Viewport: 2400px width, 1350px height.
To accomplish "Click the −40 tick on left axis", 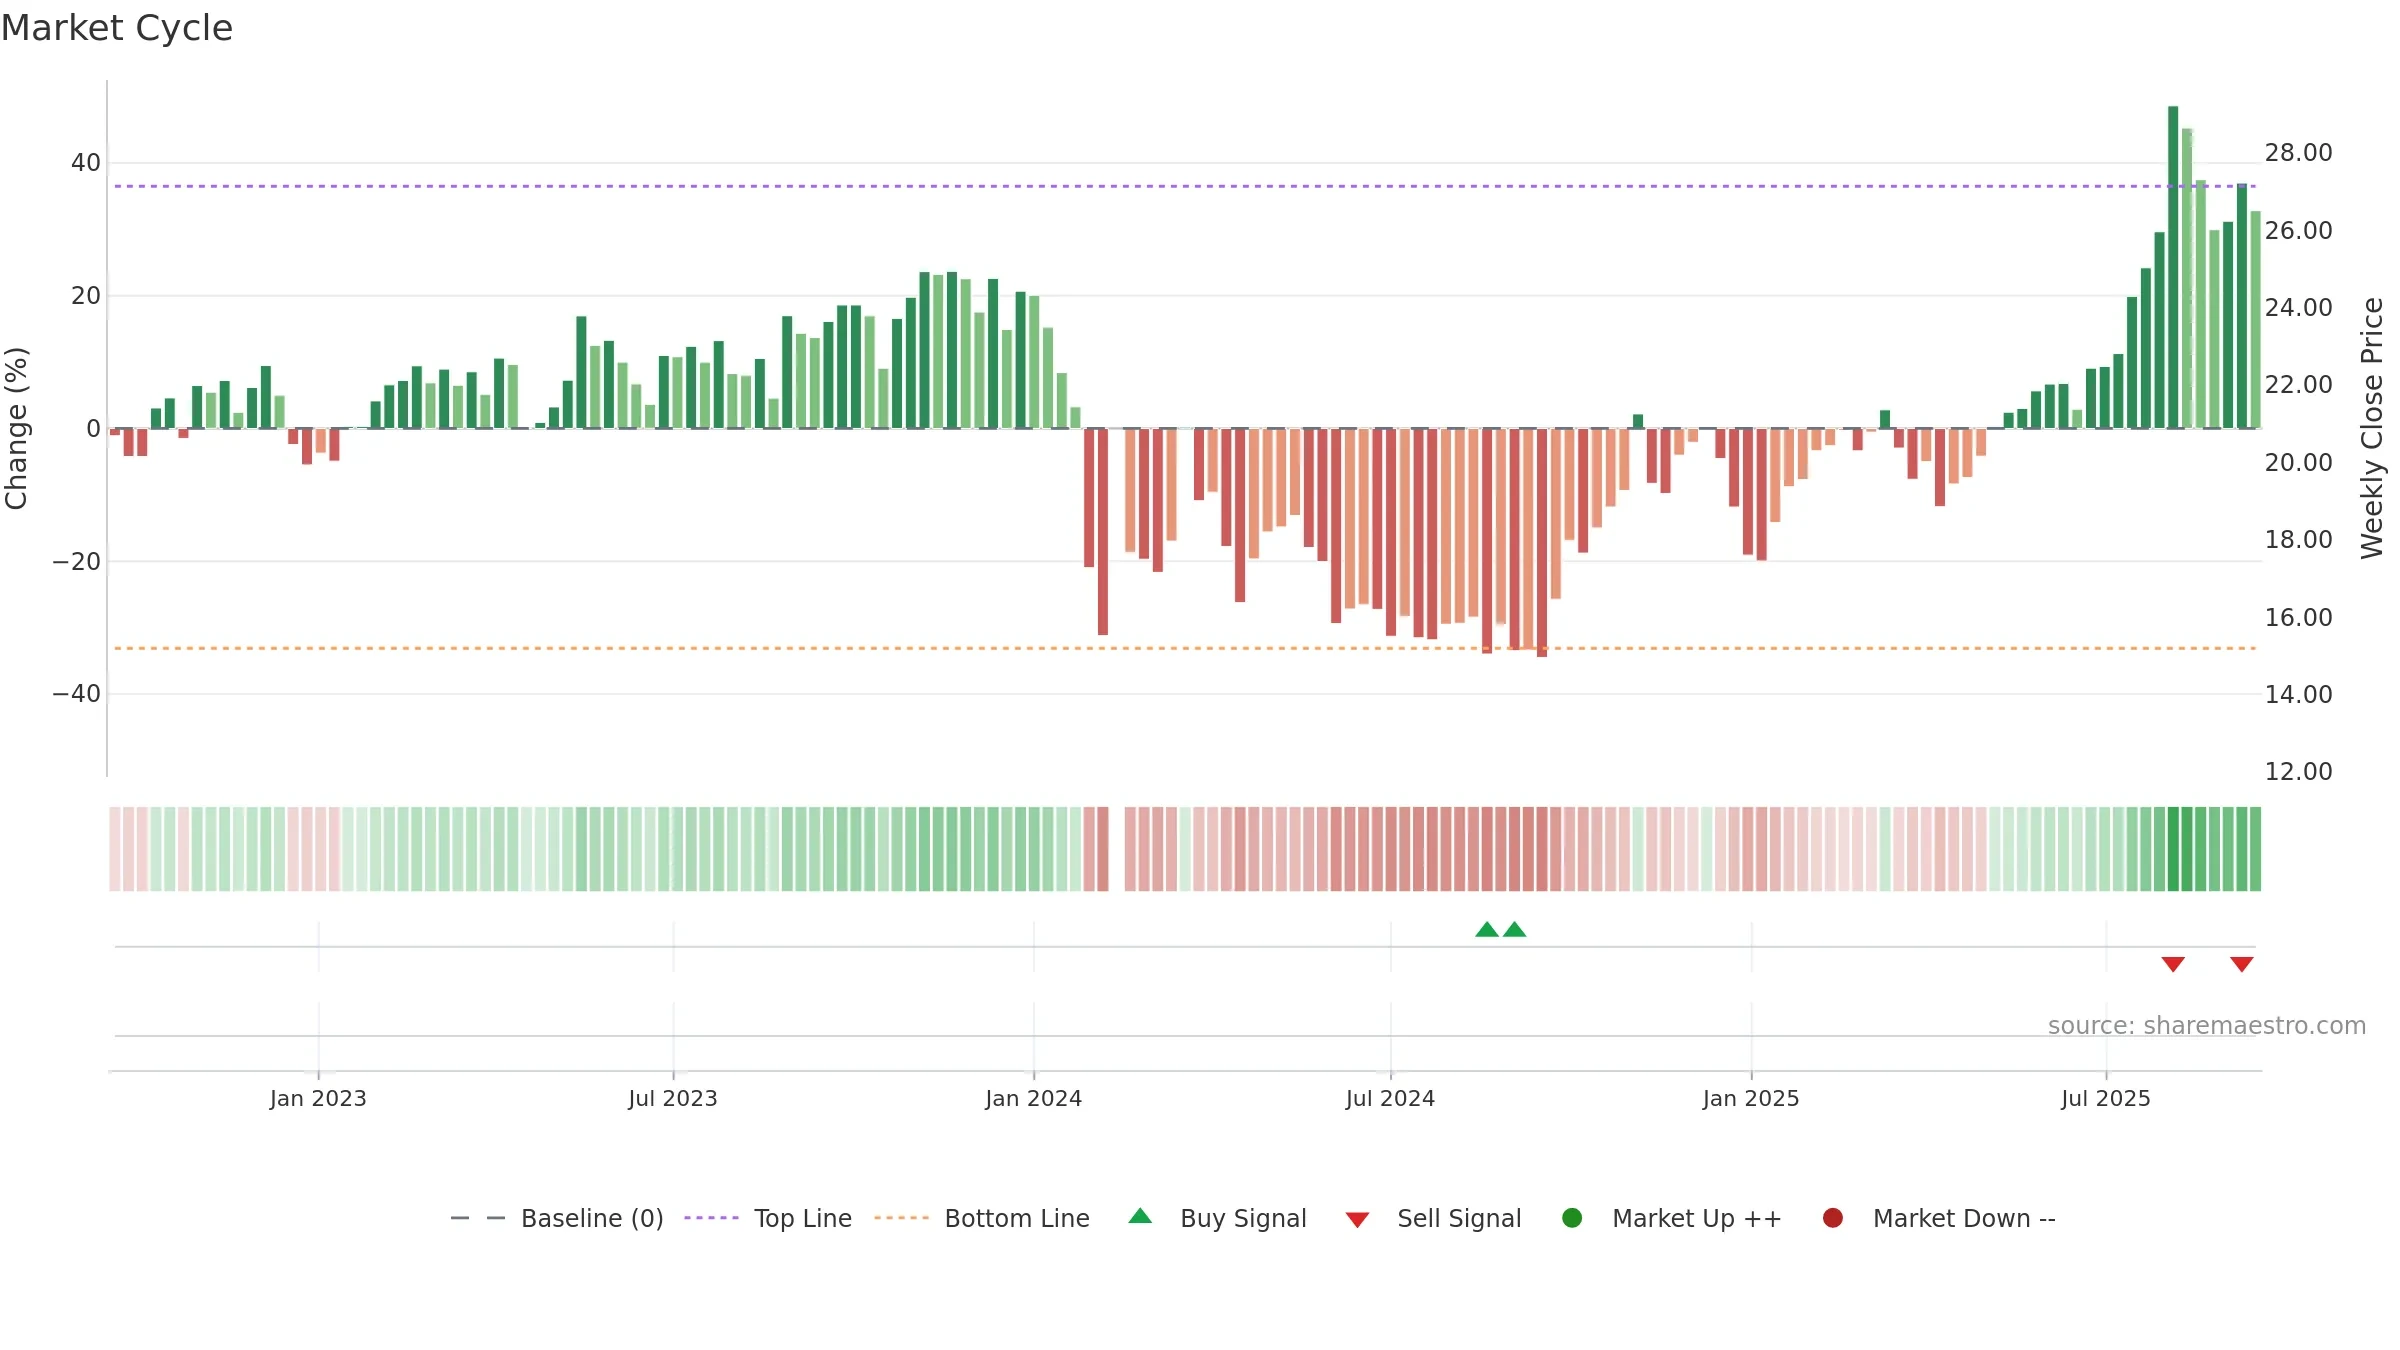I will point(77,693).
